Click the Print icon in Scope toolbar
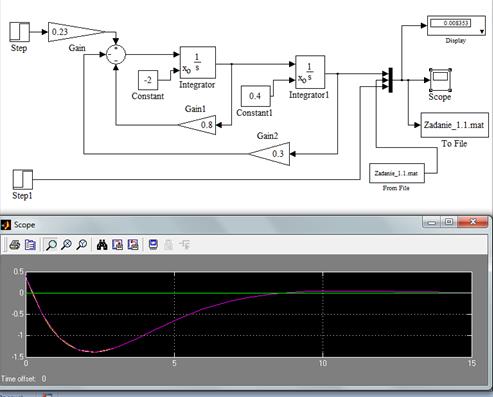 [15, 245]
